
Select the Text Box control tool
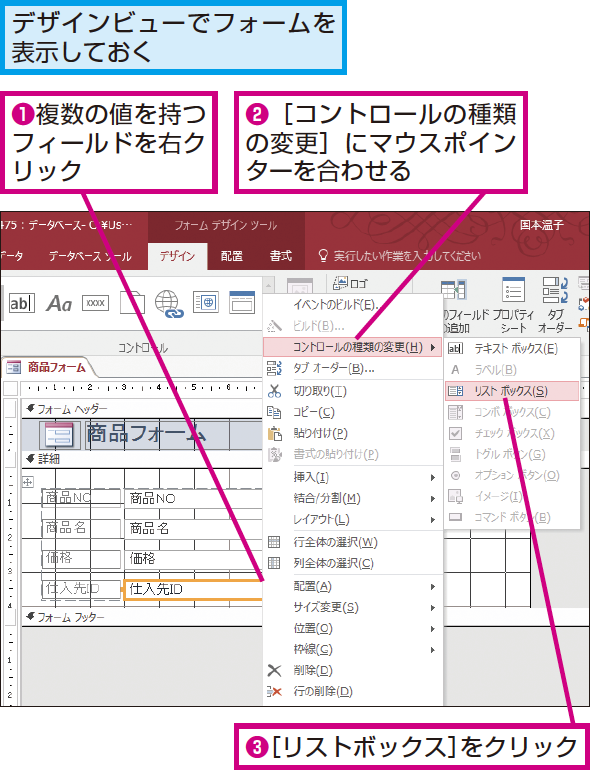pyautogui.click(x=22, y=303)
